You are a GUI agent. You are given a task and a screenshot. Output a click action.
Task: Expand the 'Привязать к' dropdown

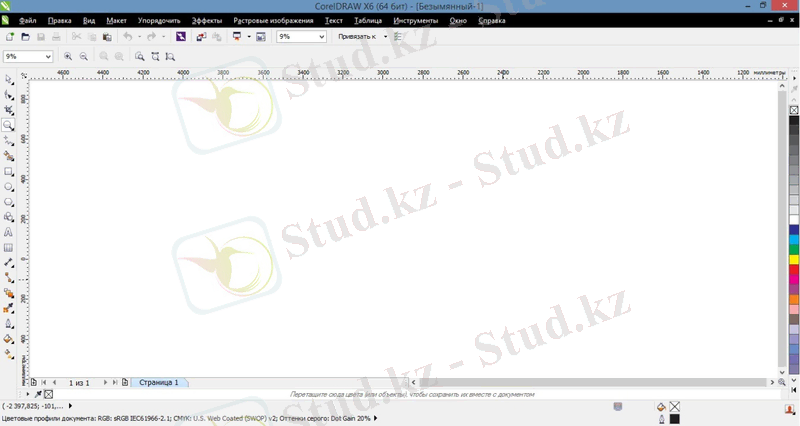pos(385,37)
